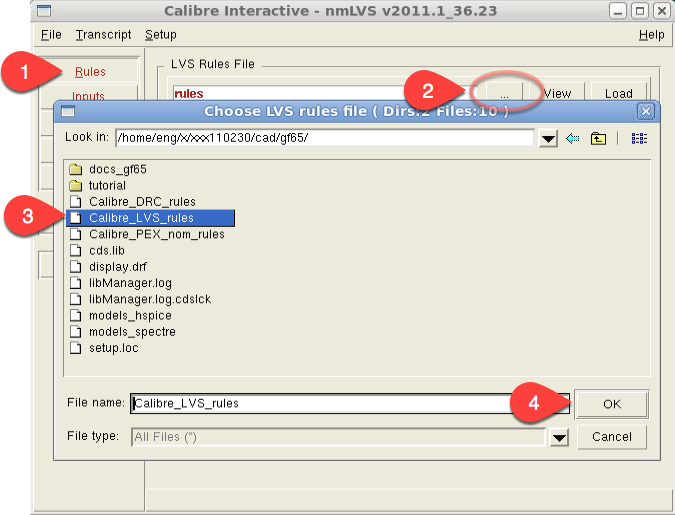Switch to the Rules tab in sidebar
This screenshot has height=515, width=675.
tap(91, 72)
